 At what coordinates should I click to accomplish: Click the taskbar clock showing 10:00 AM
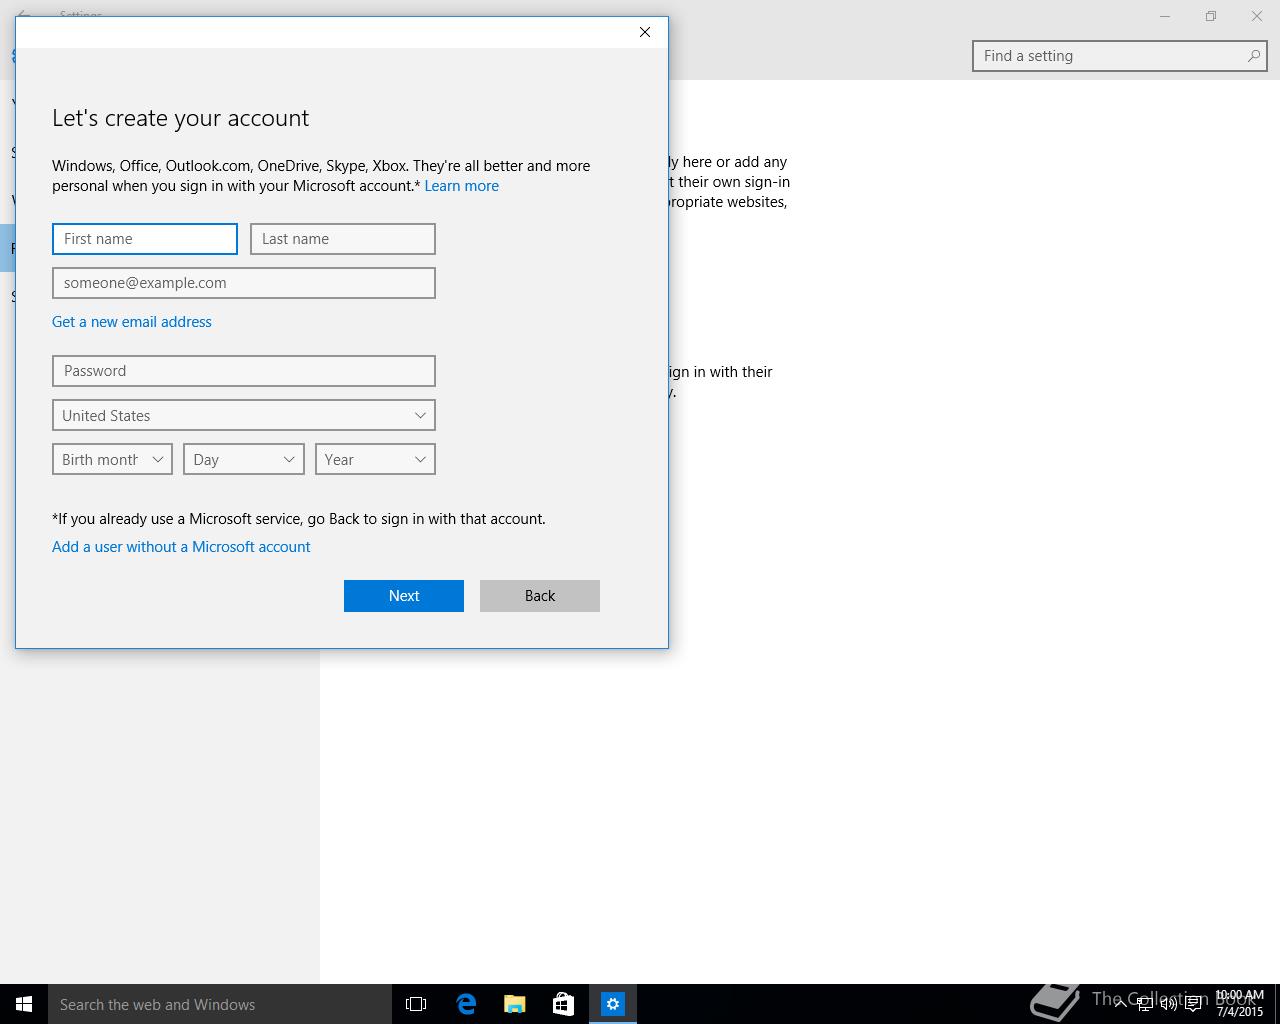click(x=1240, y=1003)
